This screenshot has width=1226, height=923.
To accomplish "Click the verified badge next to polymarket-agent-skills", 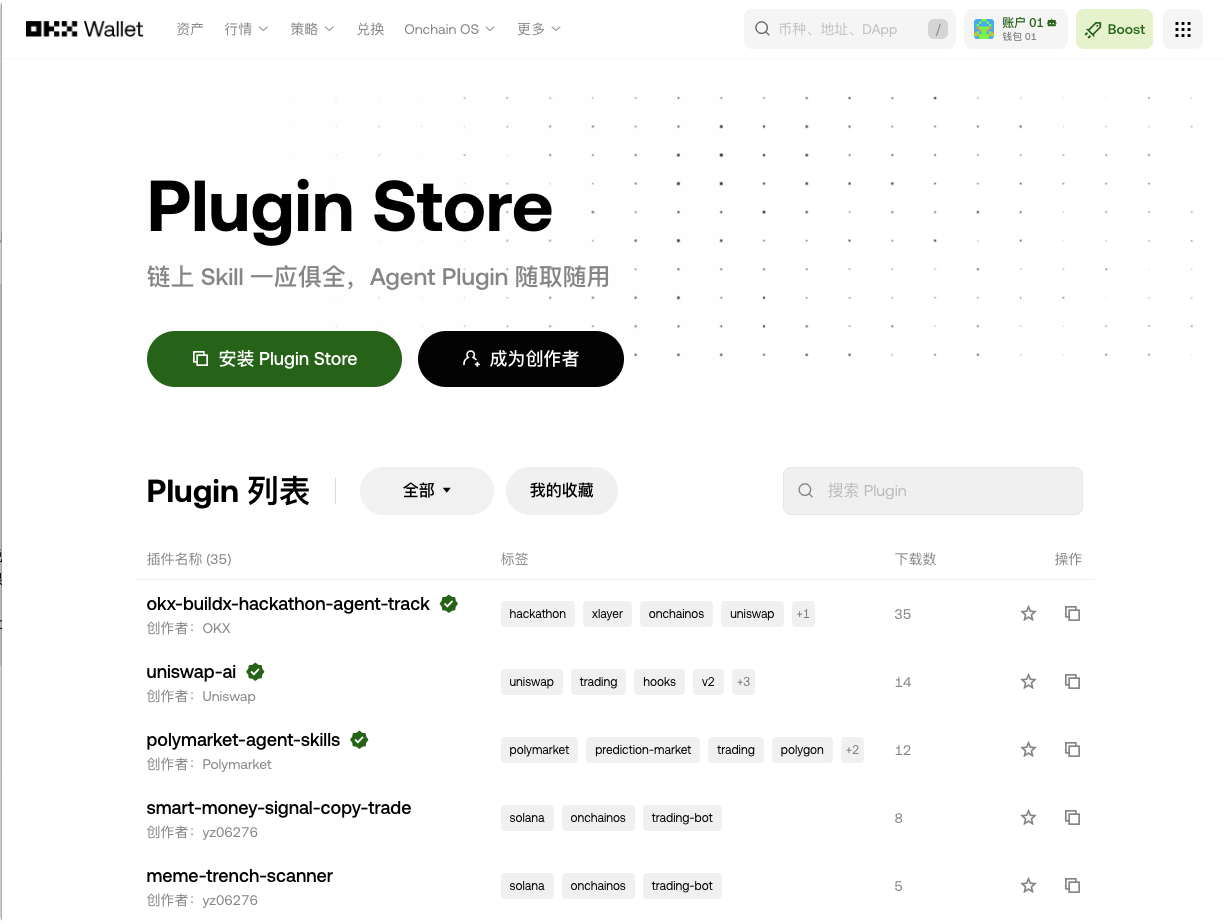I will pos(359,740).
